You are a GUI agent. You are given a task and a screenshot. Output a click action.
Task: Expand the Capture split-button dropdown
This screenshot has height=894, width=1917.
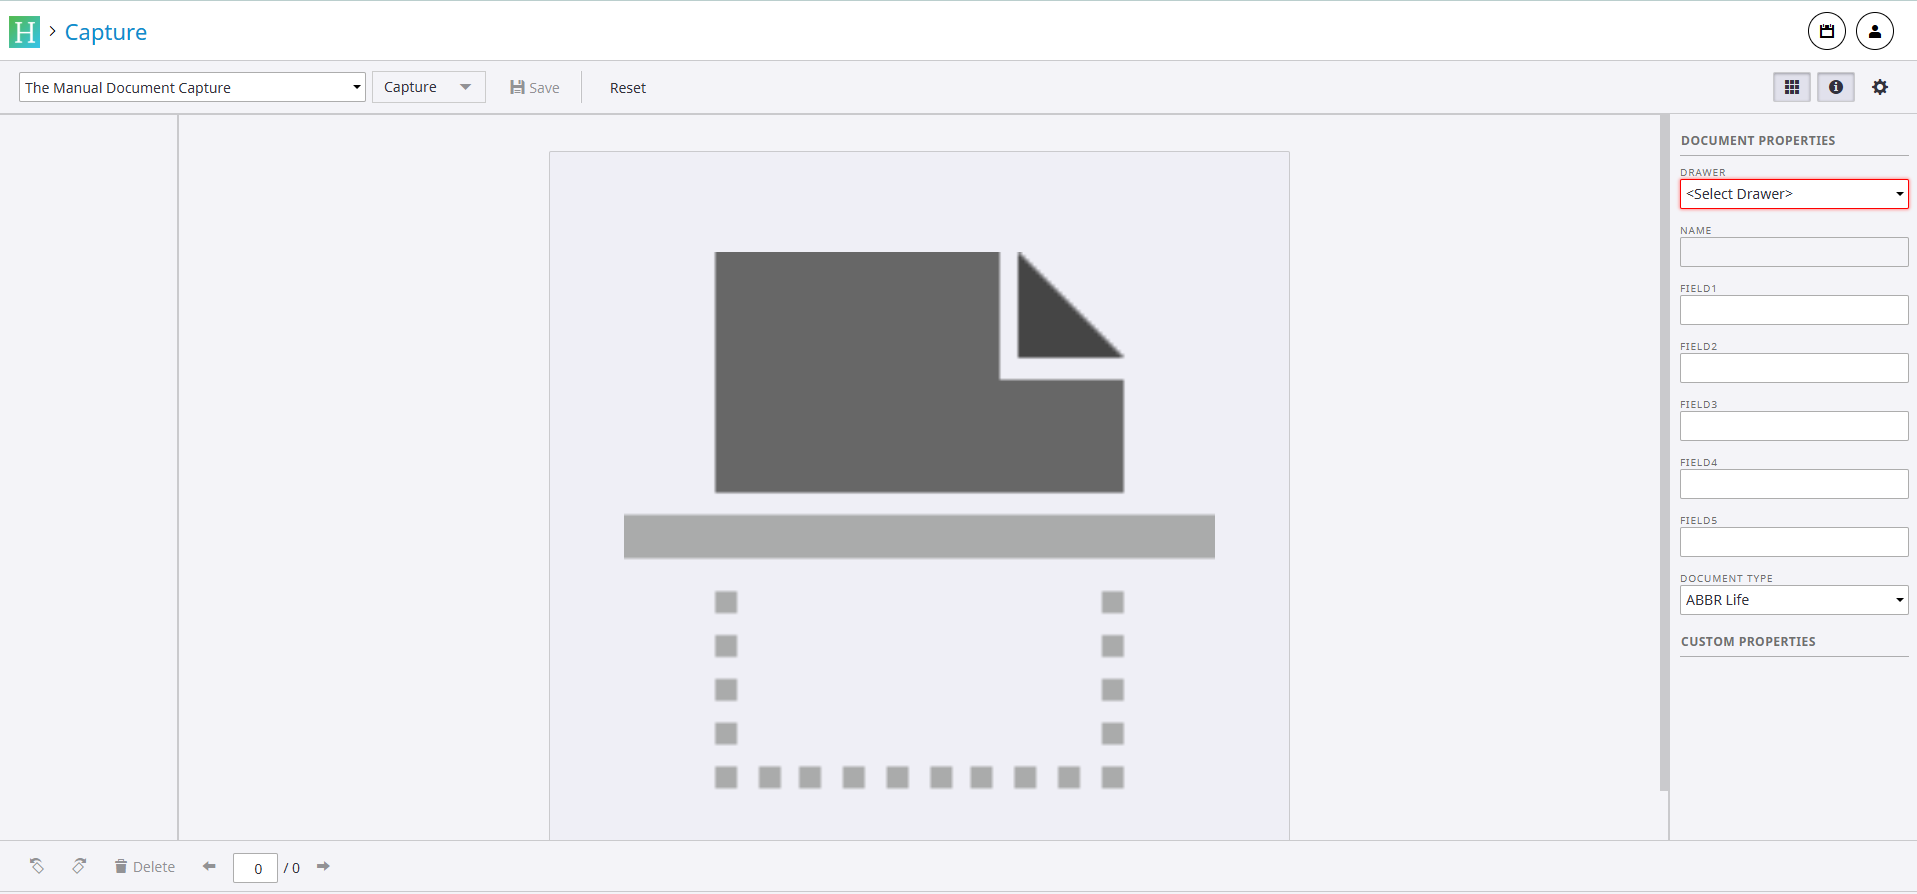465,87
